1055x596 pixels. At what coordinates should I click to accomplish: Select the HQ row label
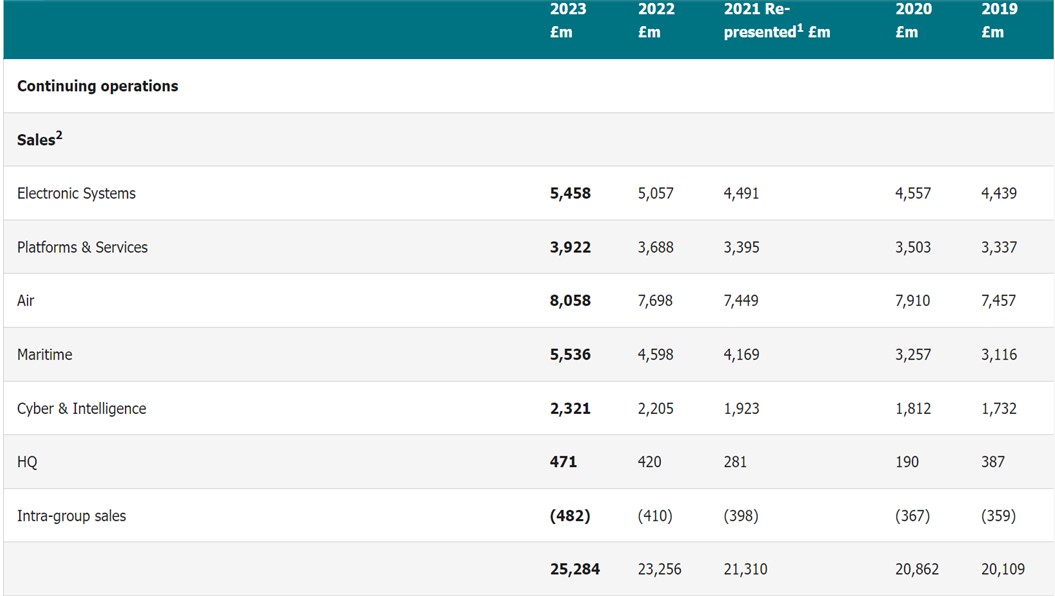[27, 462]
